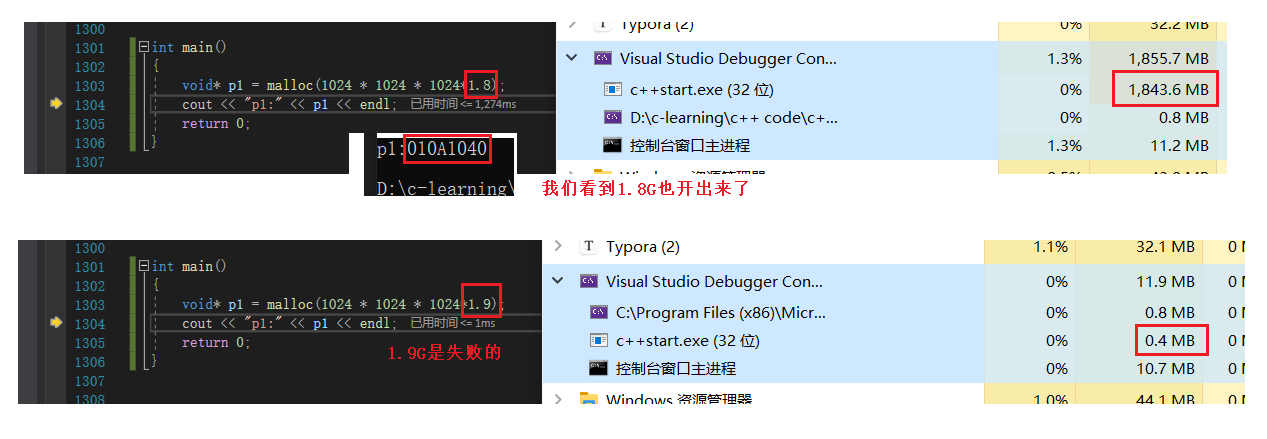Click the 1.1% CPU value for Typora
Image resolution: width=1267 pixels, height=439 pixels.
tap(1049, 246)
